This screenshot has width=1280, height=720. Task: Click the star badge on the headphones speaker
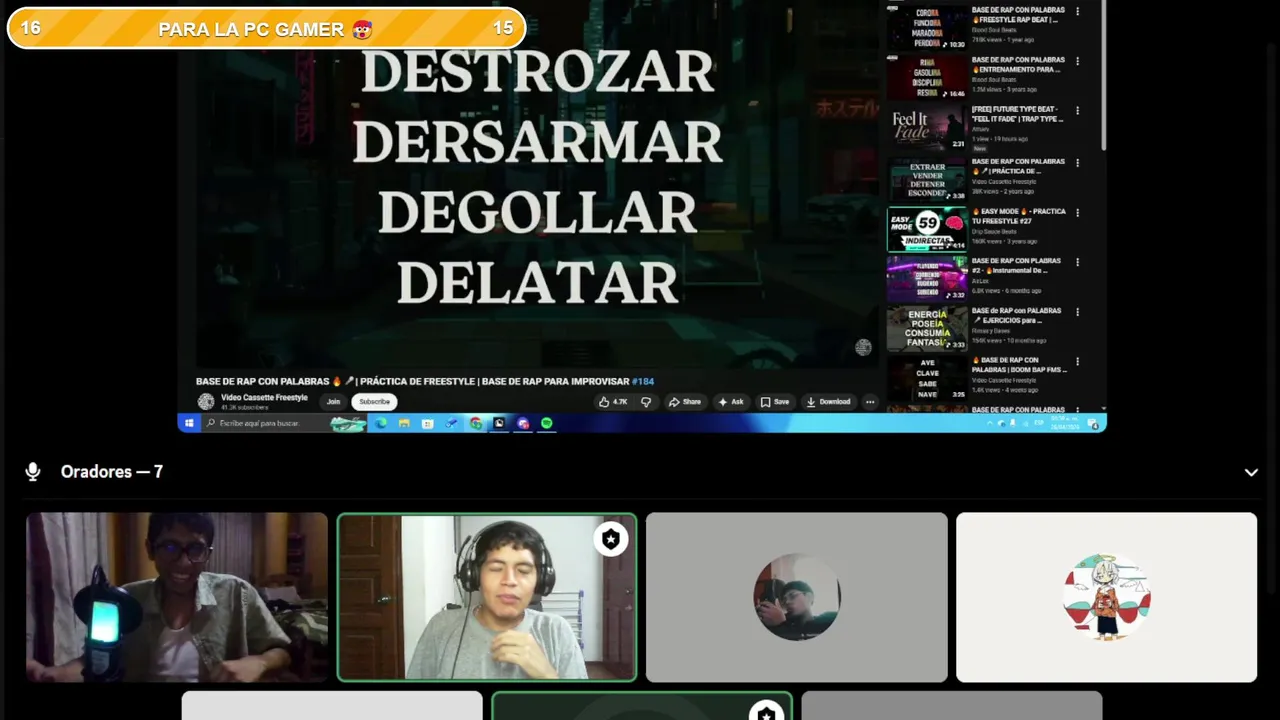(611, 539)
